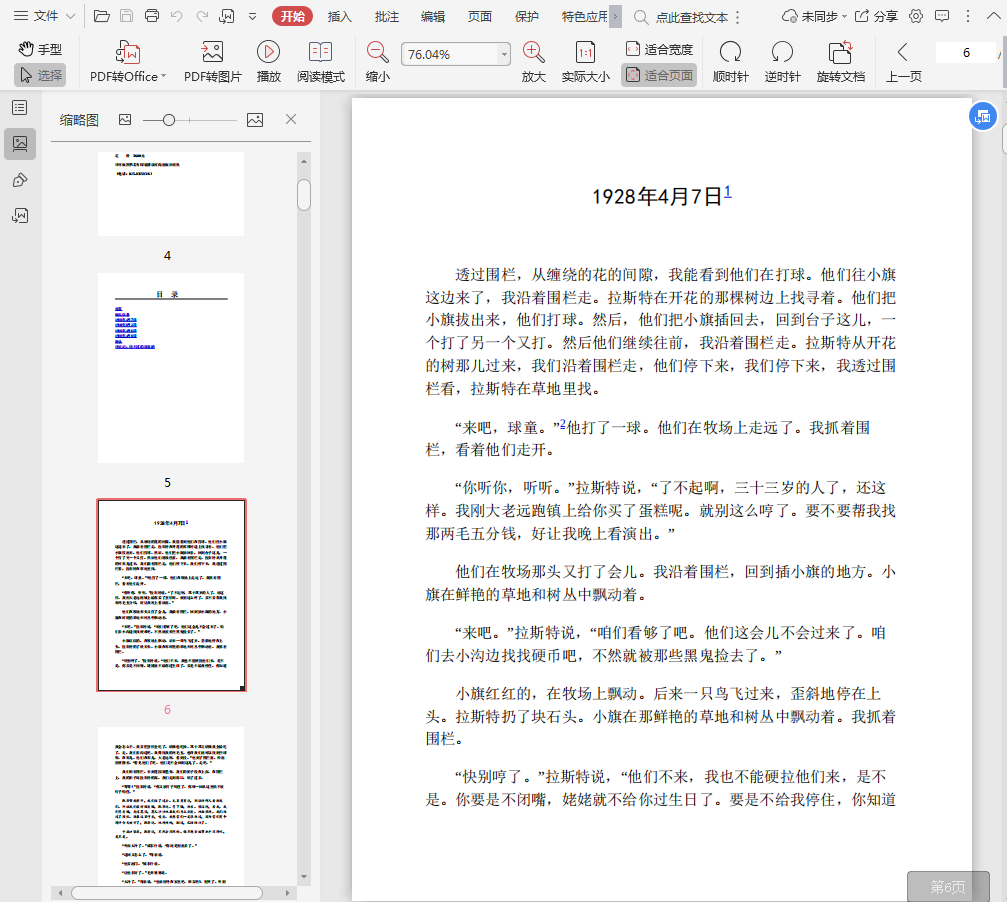Open the 保护 tab

click(x=527, y=17)
